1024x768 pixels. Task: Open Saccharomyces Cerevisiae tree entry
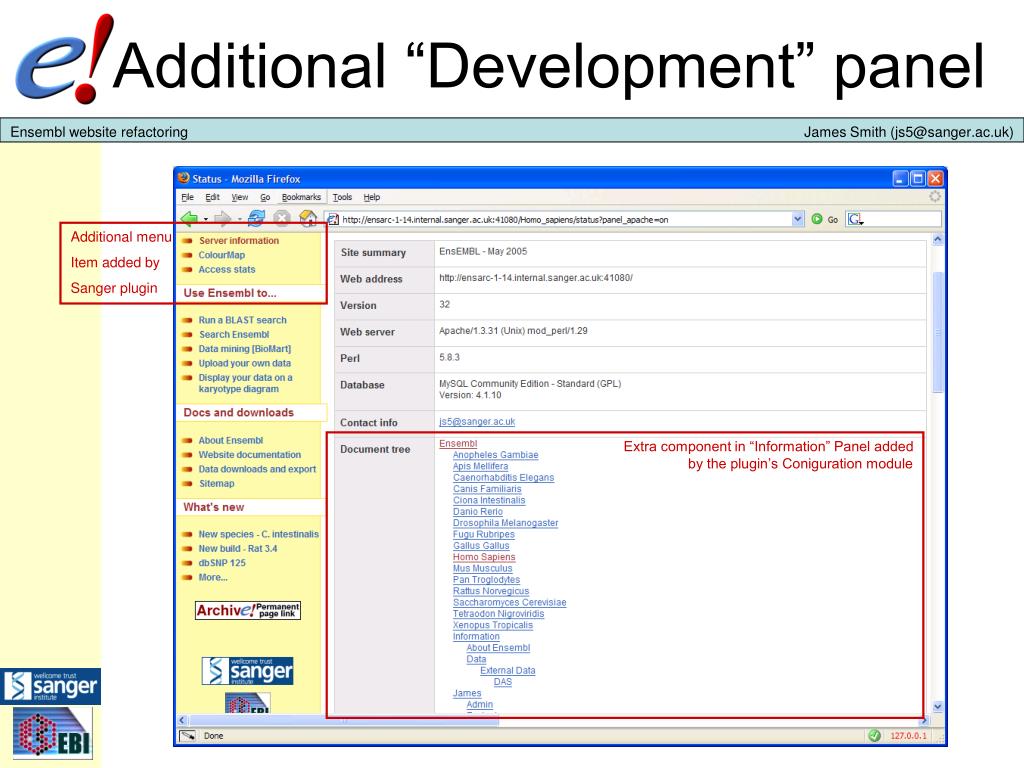click(x=509, y=602)
